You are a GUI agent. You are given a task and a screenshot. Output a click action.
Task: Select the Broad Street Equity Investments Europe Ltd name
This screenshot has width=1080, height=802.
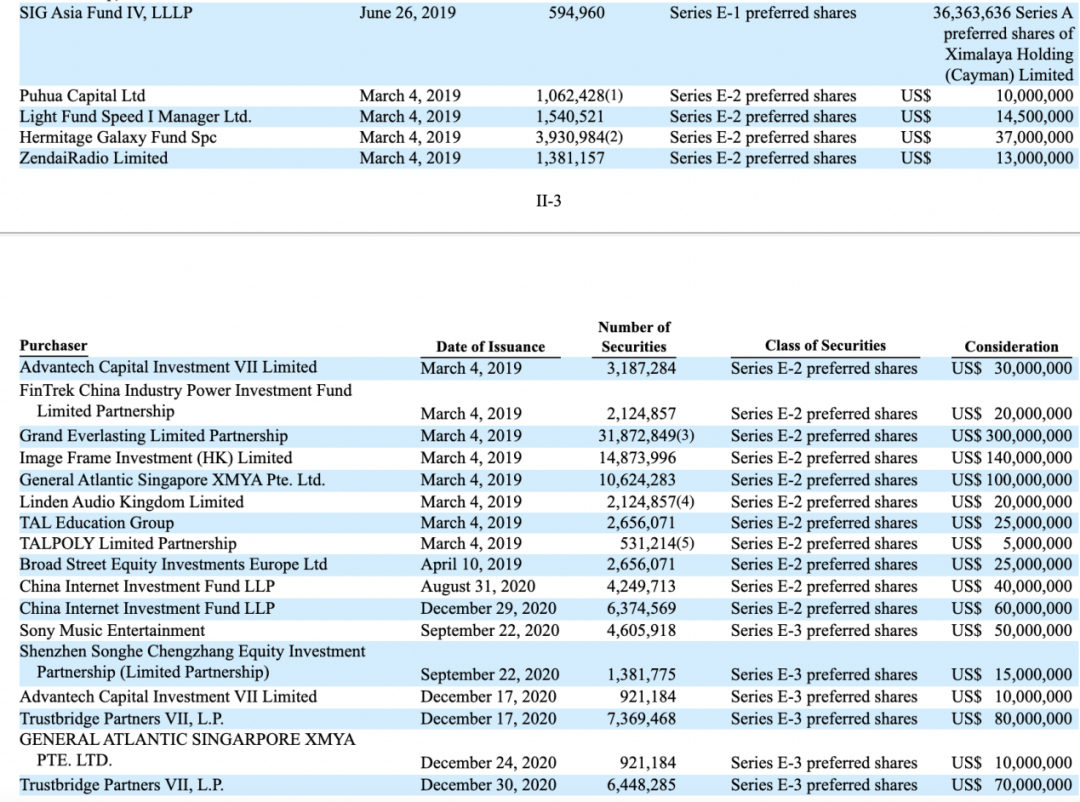[x=173, y=565]
